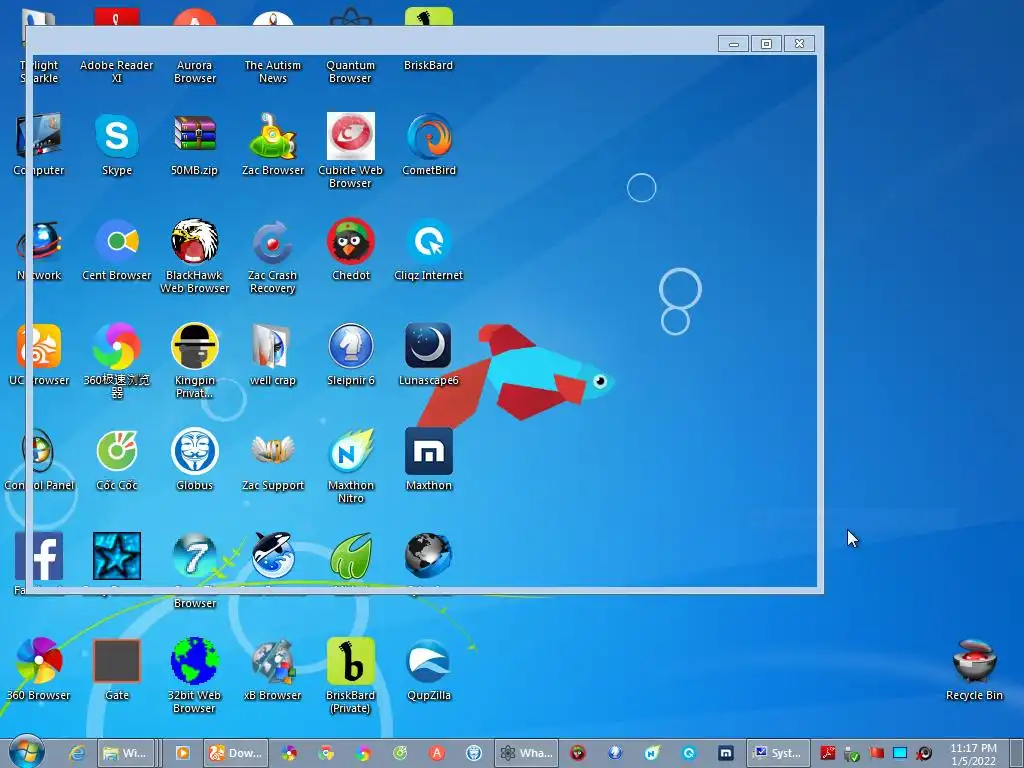Image resolution: width=1024 pixels, height=768 pixels.
Task: Launch the Chedot browser icon
Action: coord(351,249)
